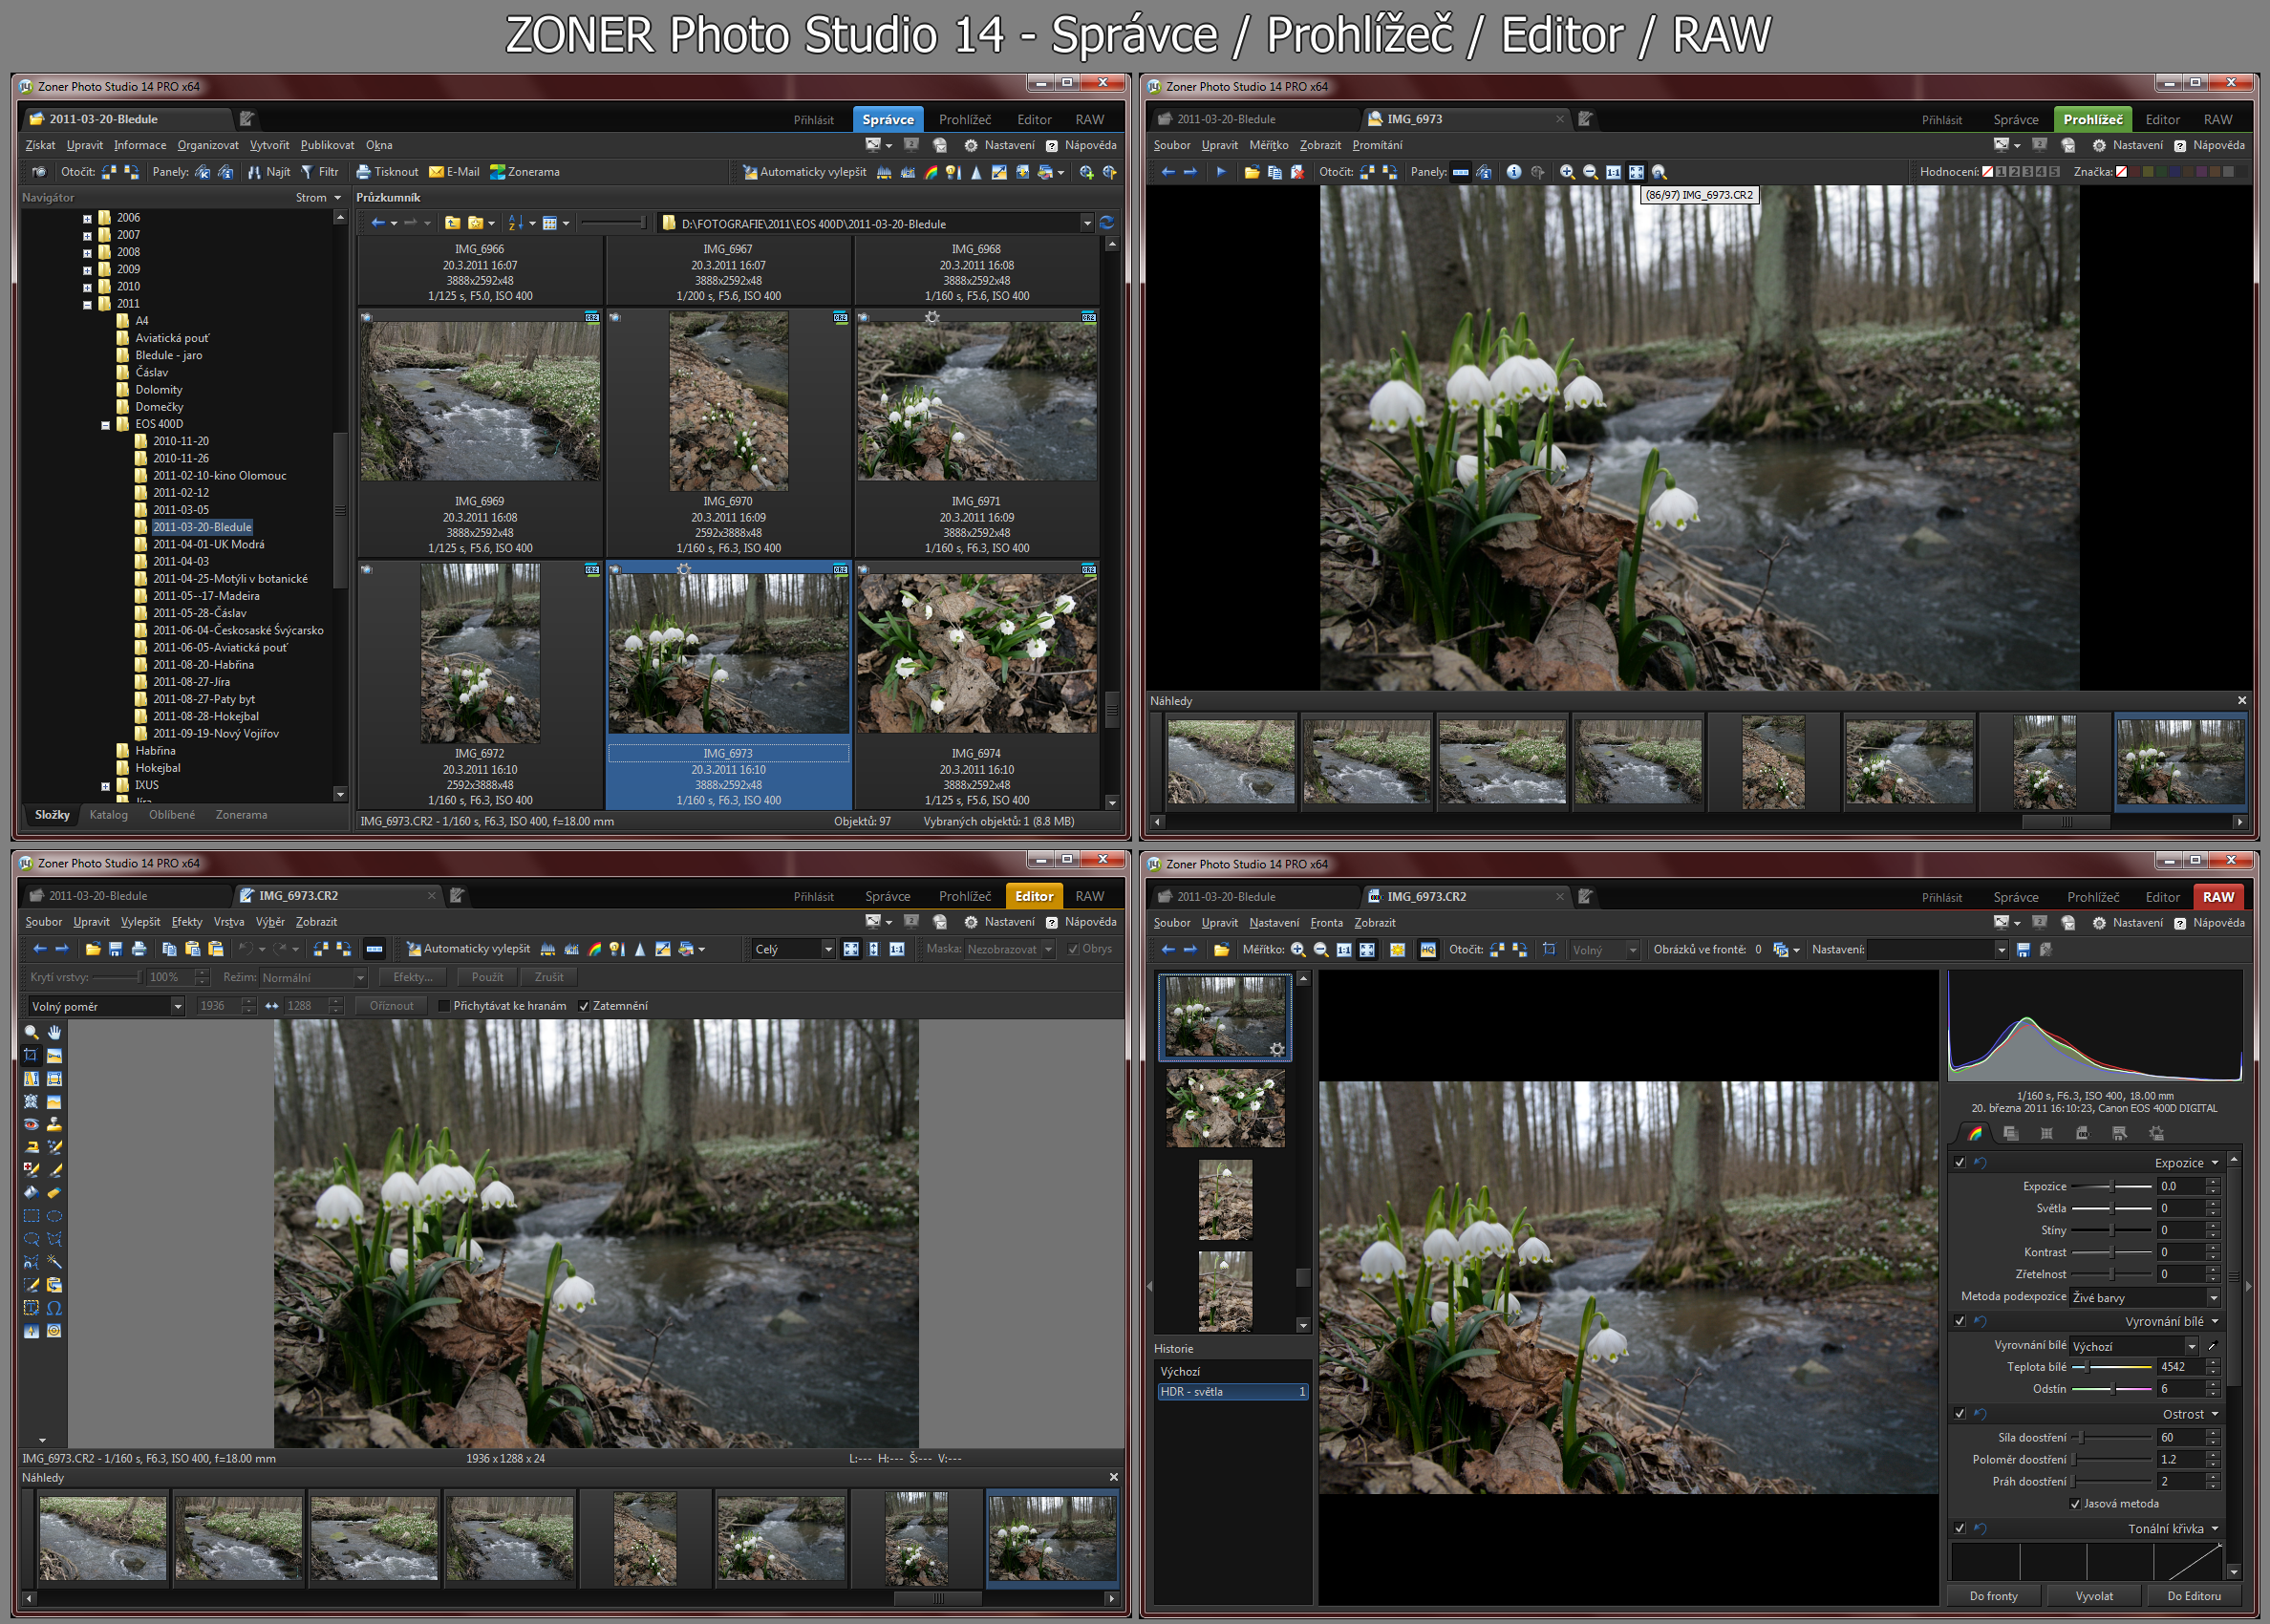Open Vyrovnání bílé Výchozí dropdown
This screenshot has height=1624, width=2270.
tap(2134, 1346)
